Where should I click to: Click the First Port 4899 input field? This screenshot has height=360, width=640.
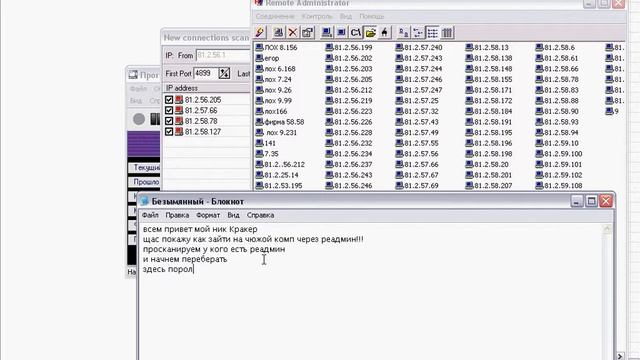pyautogui.click(x=206, y=73)
